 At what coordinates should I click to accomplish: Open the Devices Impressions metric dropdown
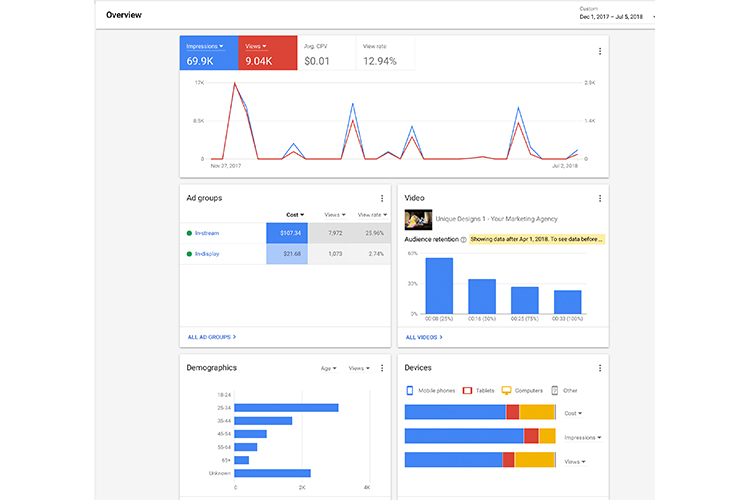pyautogui.click(x=583, y=437)
